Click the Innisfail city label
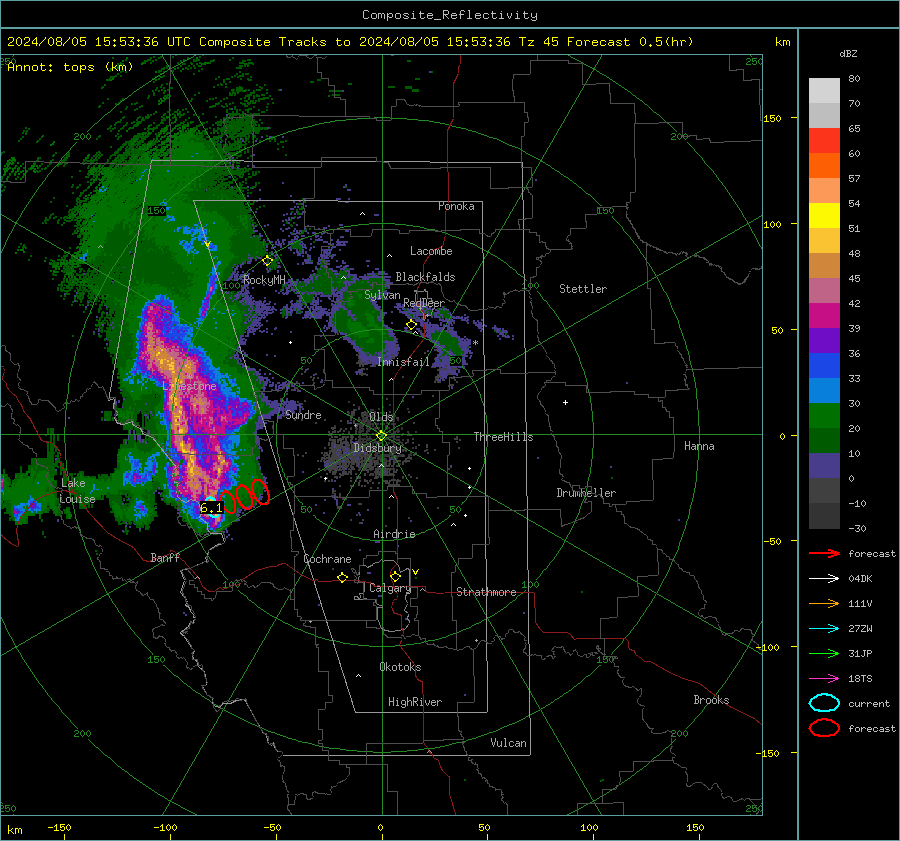The image size is (900, 841). tap(403, 362)
